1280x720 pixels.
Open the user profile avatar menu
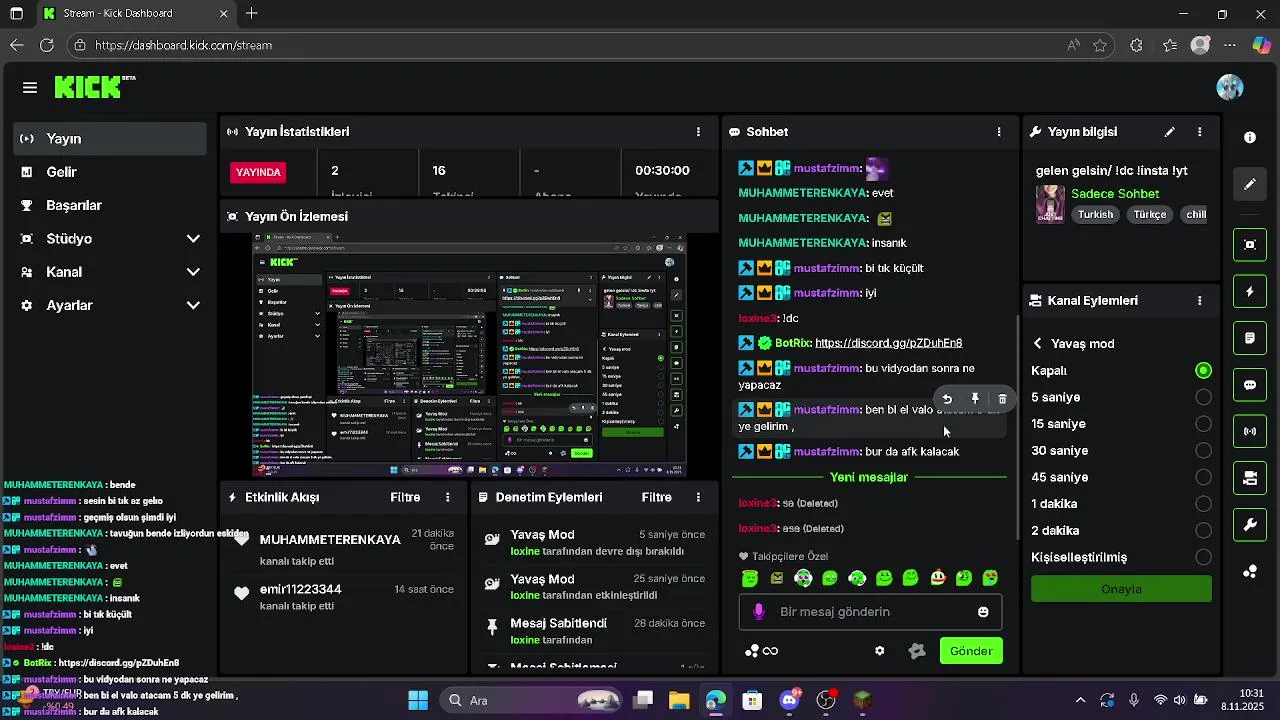(x=1230, y=88)
